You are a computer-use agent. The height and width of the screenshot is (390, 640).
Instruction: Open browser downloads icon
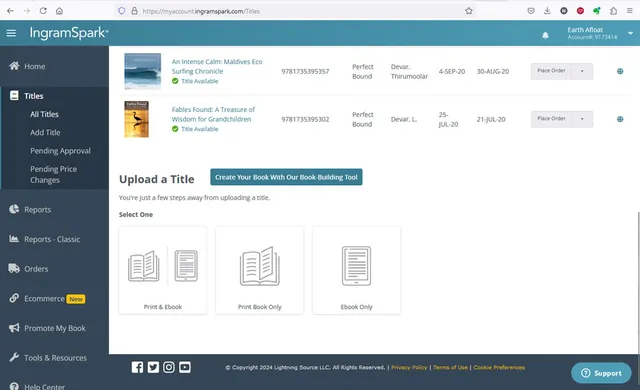point(547,11)
